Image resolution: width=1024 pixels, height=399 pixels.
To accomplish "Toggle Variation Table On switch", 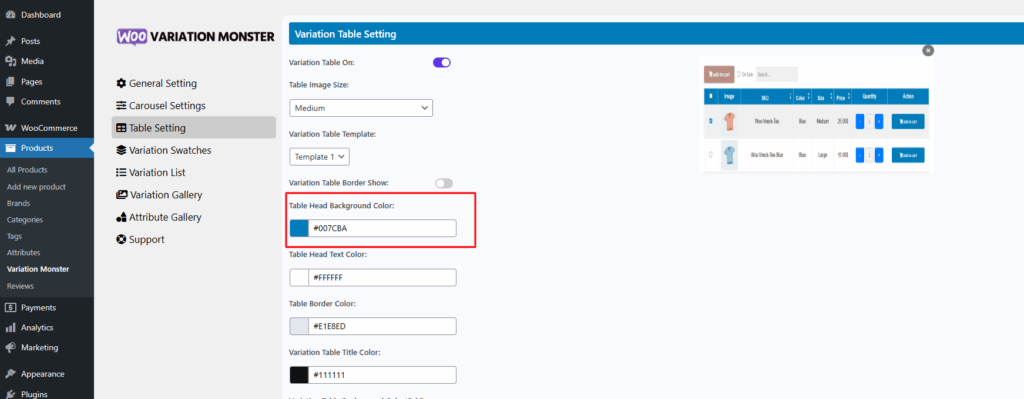I will click(x=442, y=63).
